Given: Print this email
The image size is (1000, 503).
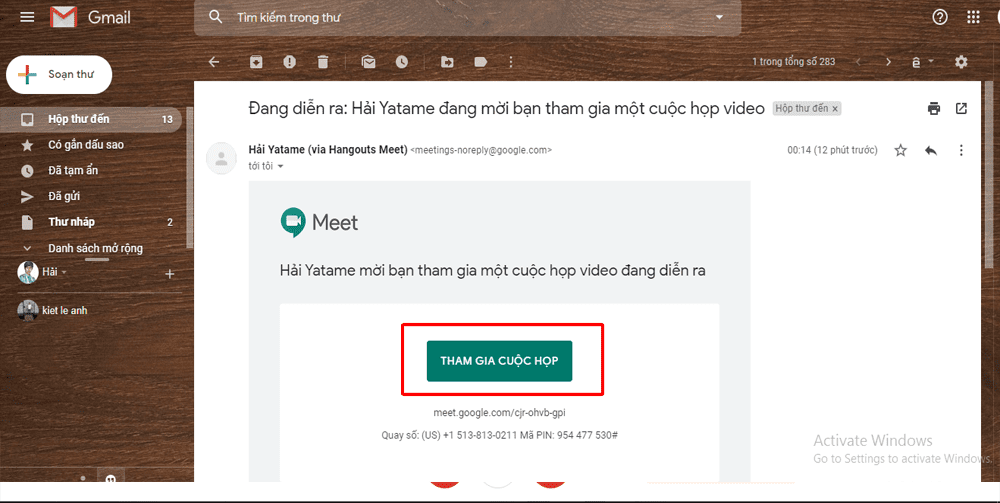Looking at the screenshot, I should tap(934, 108).
